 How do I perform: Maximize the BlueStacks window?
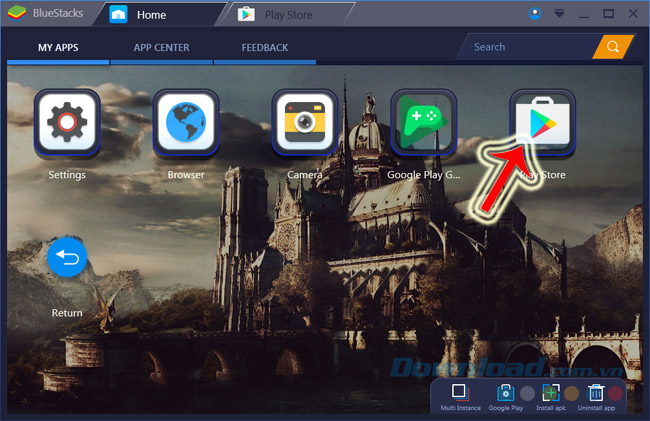coord(609,14)
